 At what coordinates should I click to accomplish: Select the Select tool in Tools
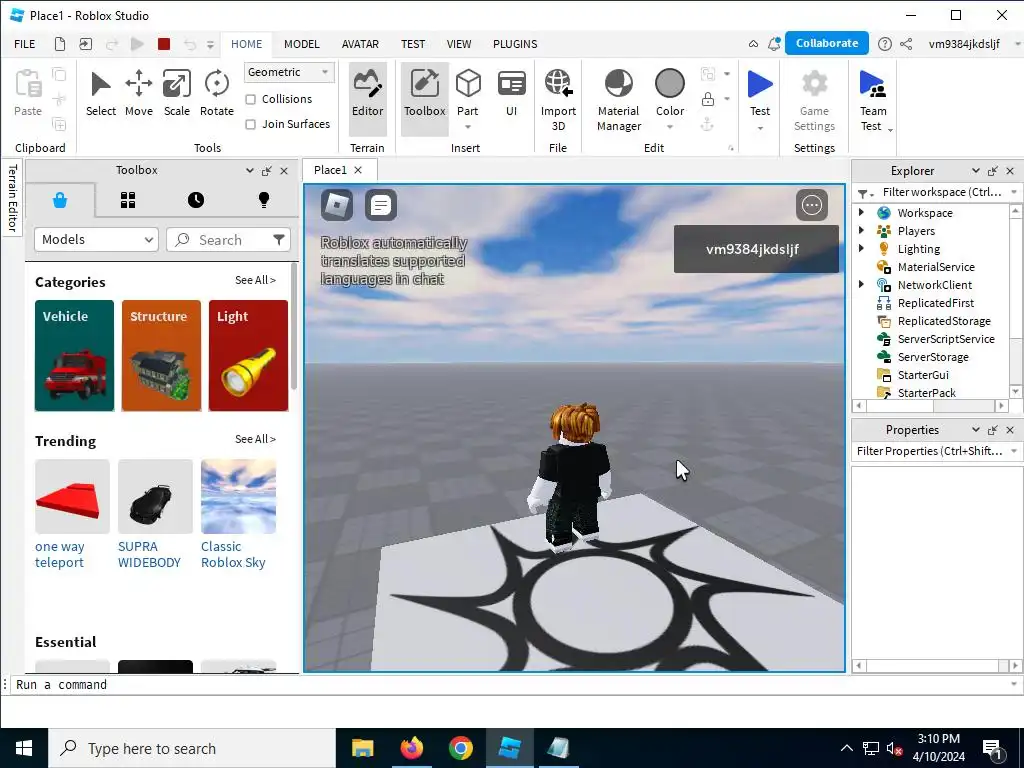click(x=101, y=94)
